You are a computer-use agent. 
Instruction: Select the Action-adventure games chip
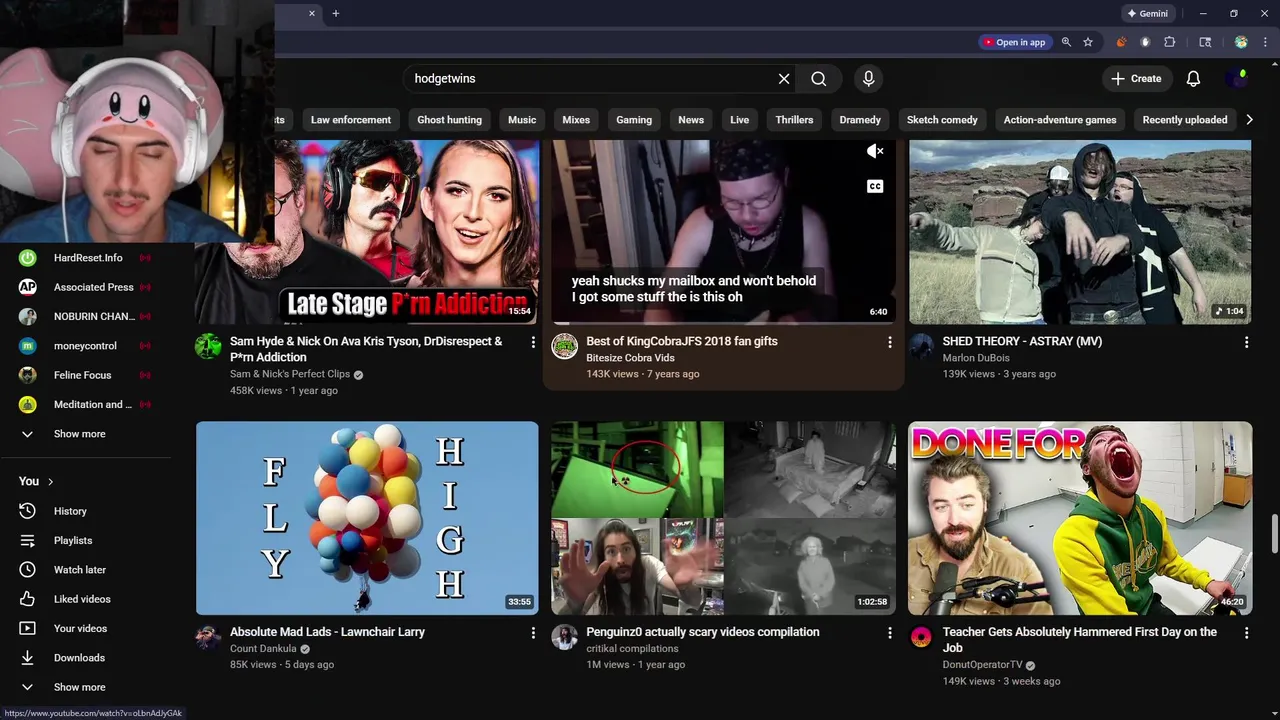1060,120
